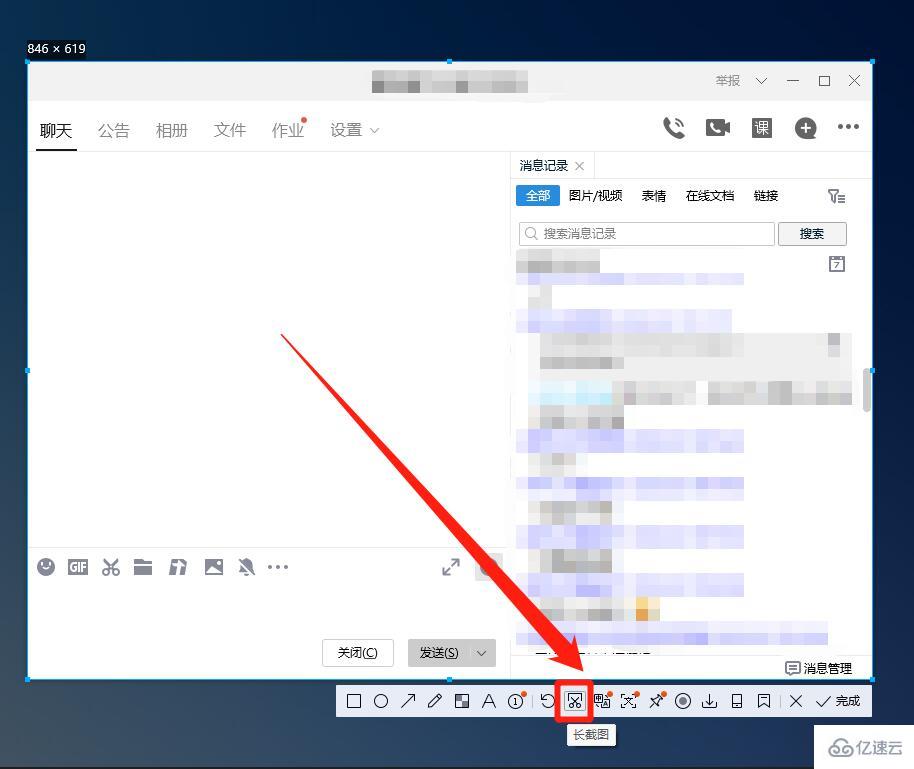Send an image via picture icon
The width and height of the screenshot is (914, 769).
214,567
